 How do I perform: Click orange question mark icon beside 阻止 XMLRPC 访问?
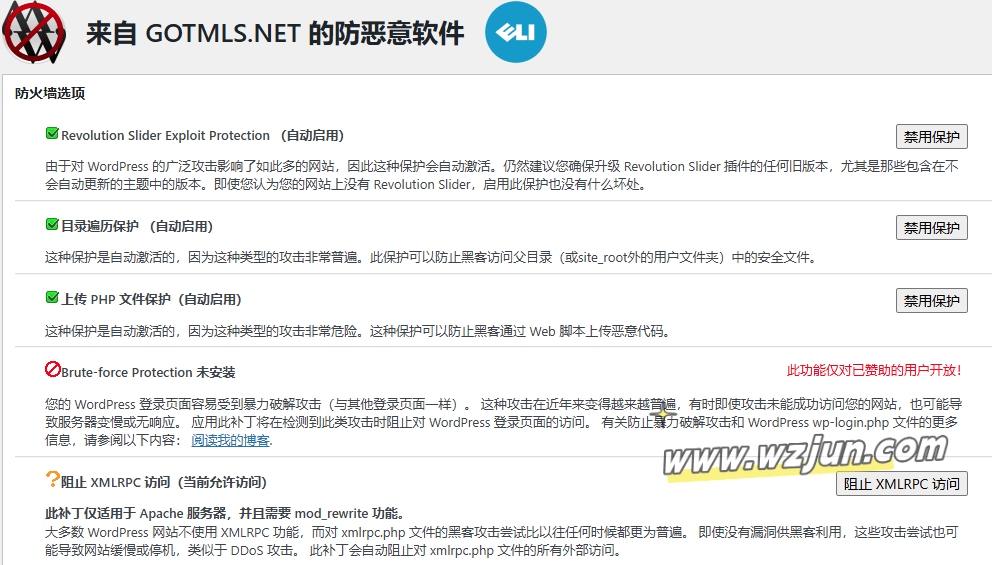click(x=53, y=480)
